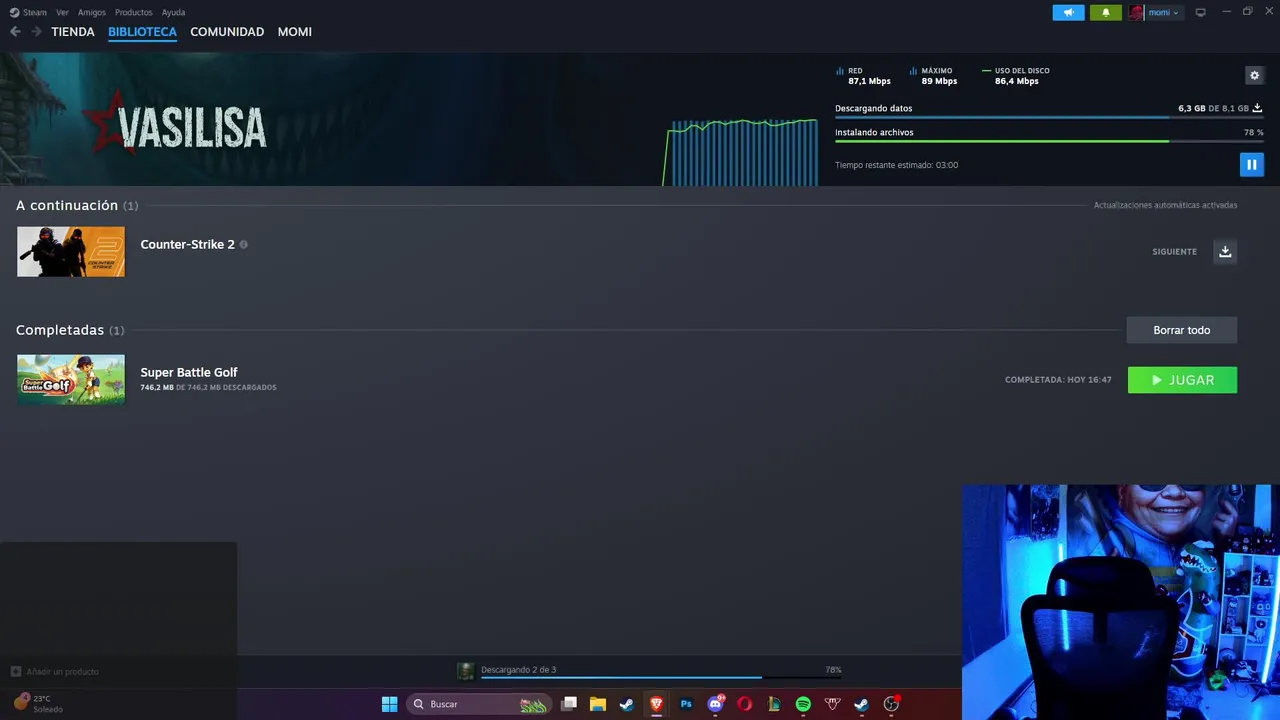Open Photoshop from the taskbar
Viewport: 1280px width, 720px height.
[x=686, y=704]
